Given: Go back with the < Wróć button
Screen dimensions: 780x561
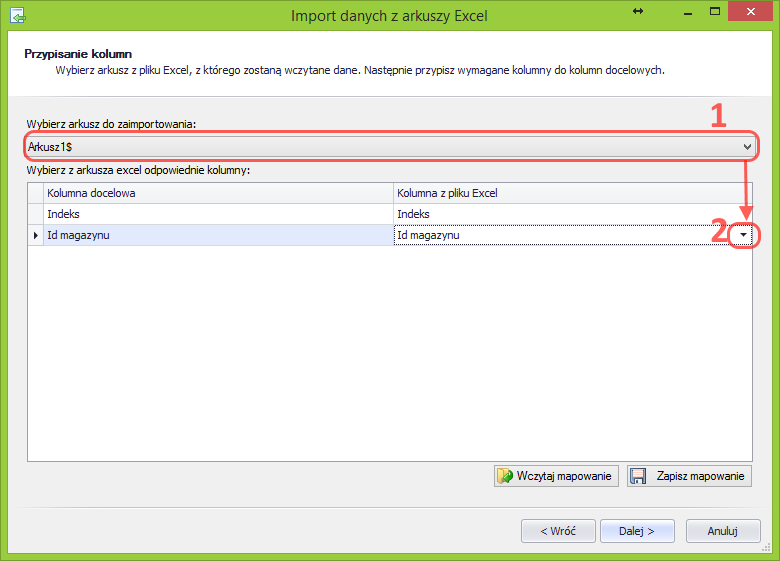Looking at the screenshot, I should pyautogui.click(x=558, y=531).
